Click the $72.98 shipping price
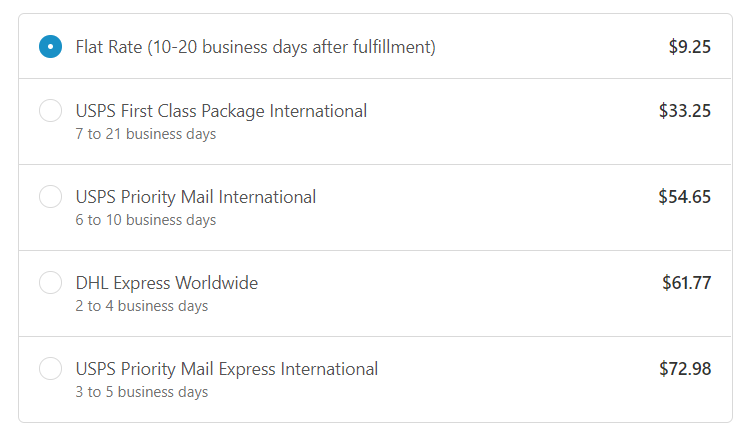 (x=685, y=369)
